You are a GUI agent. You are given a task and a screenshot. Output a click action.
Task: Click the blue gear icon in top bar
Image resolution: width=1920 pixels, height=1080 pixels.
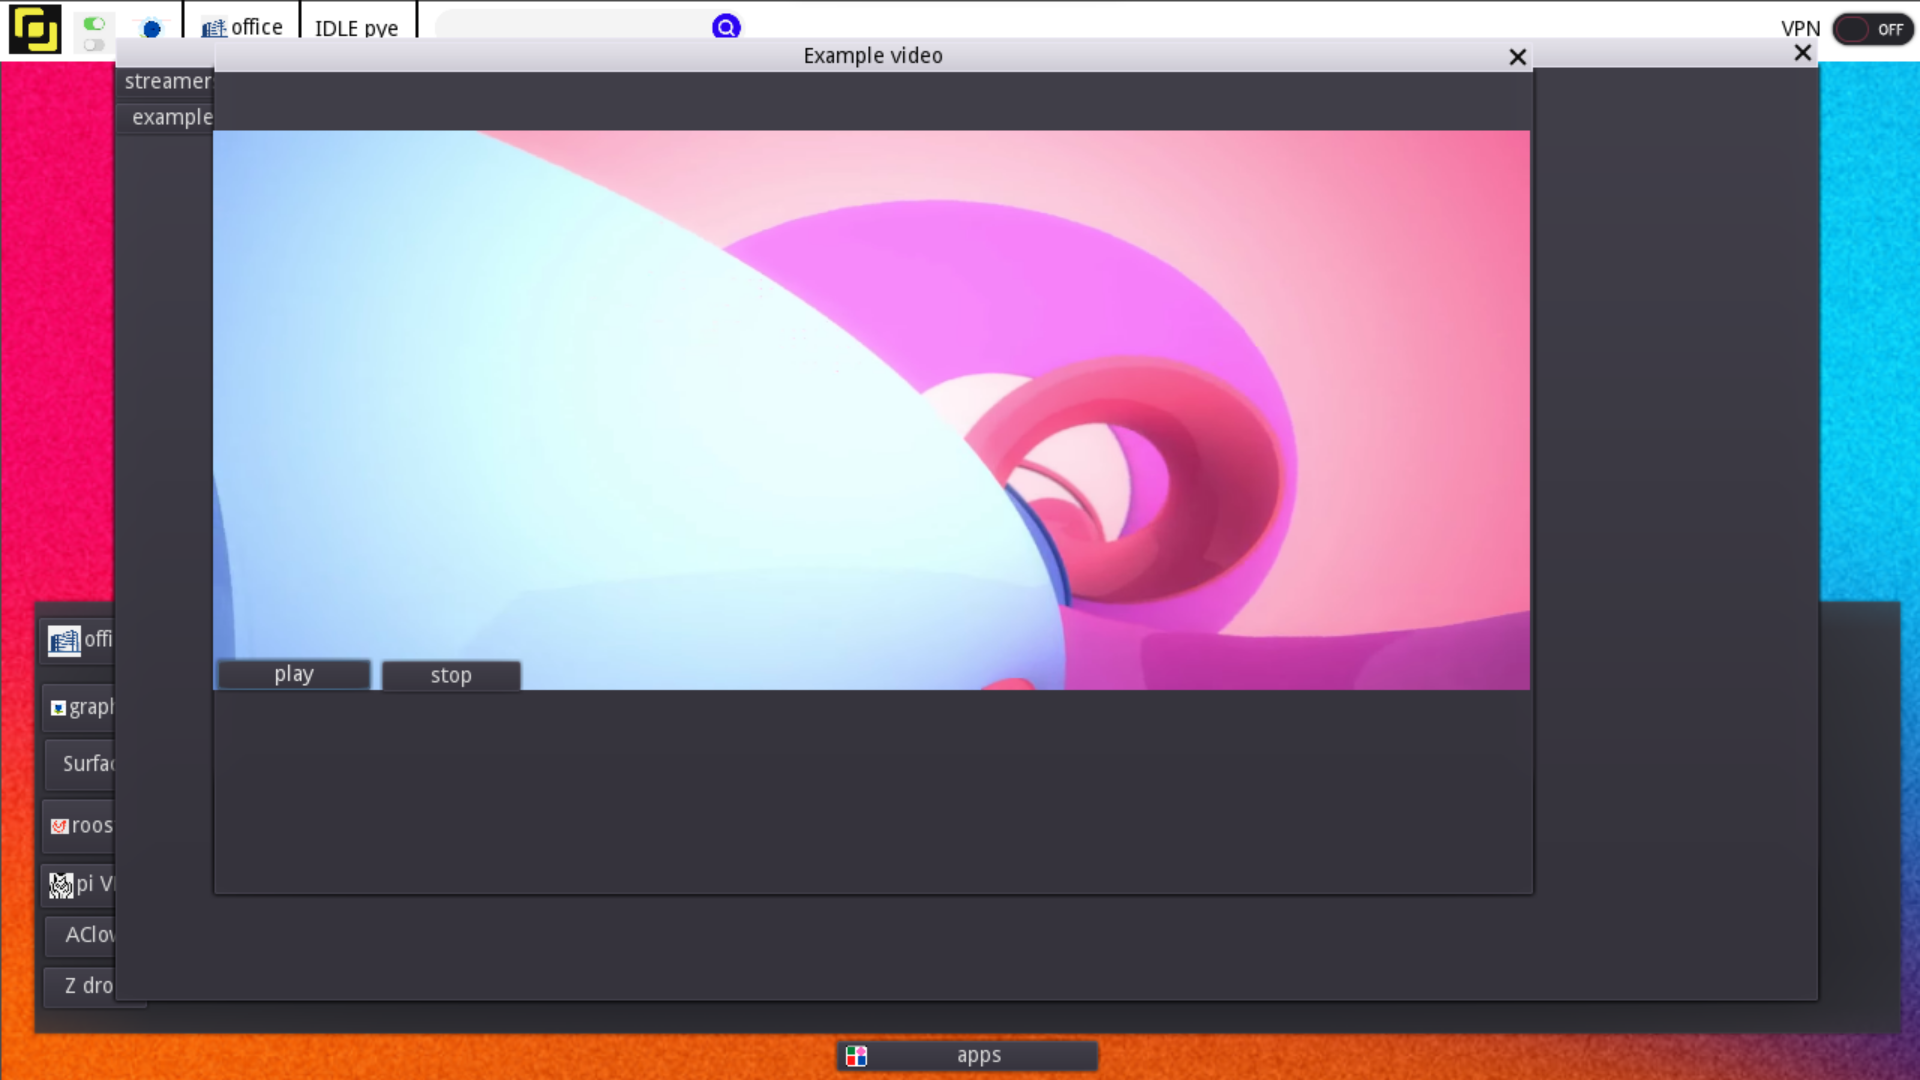pyautogui.click(x=152, y=29)
